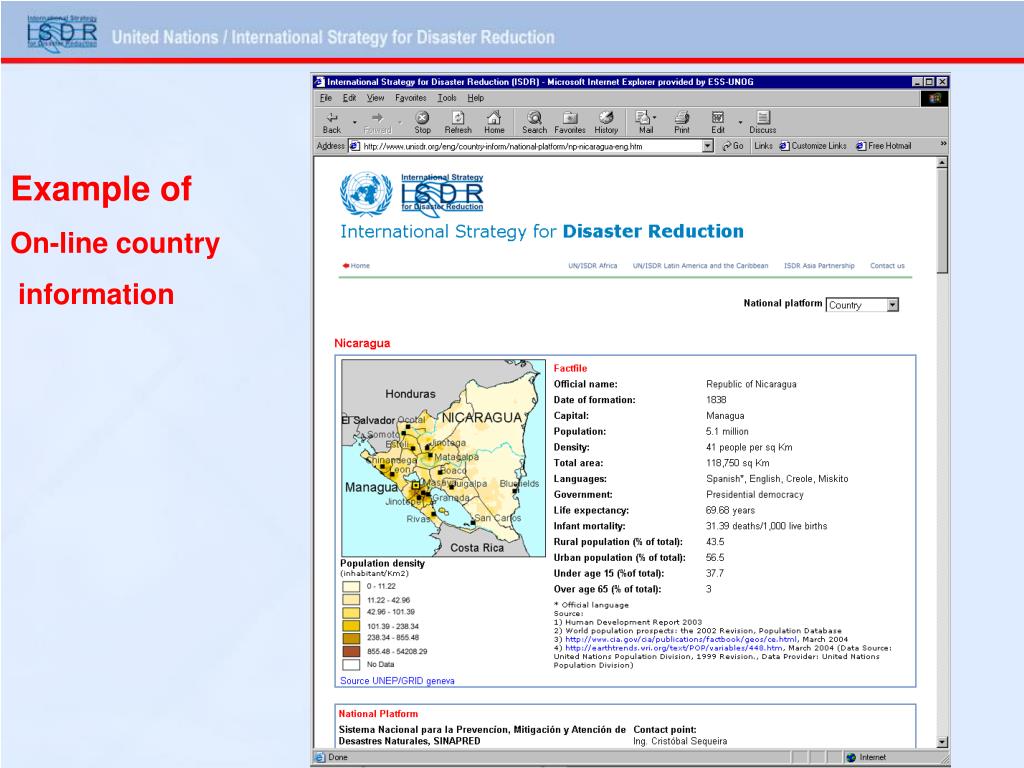Open the Source UNEP/GRID geneva link
Screen dimensions: 1024x768
pyautogui.click(x=397, y=680)
